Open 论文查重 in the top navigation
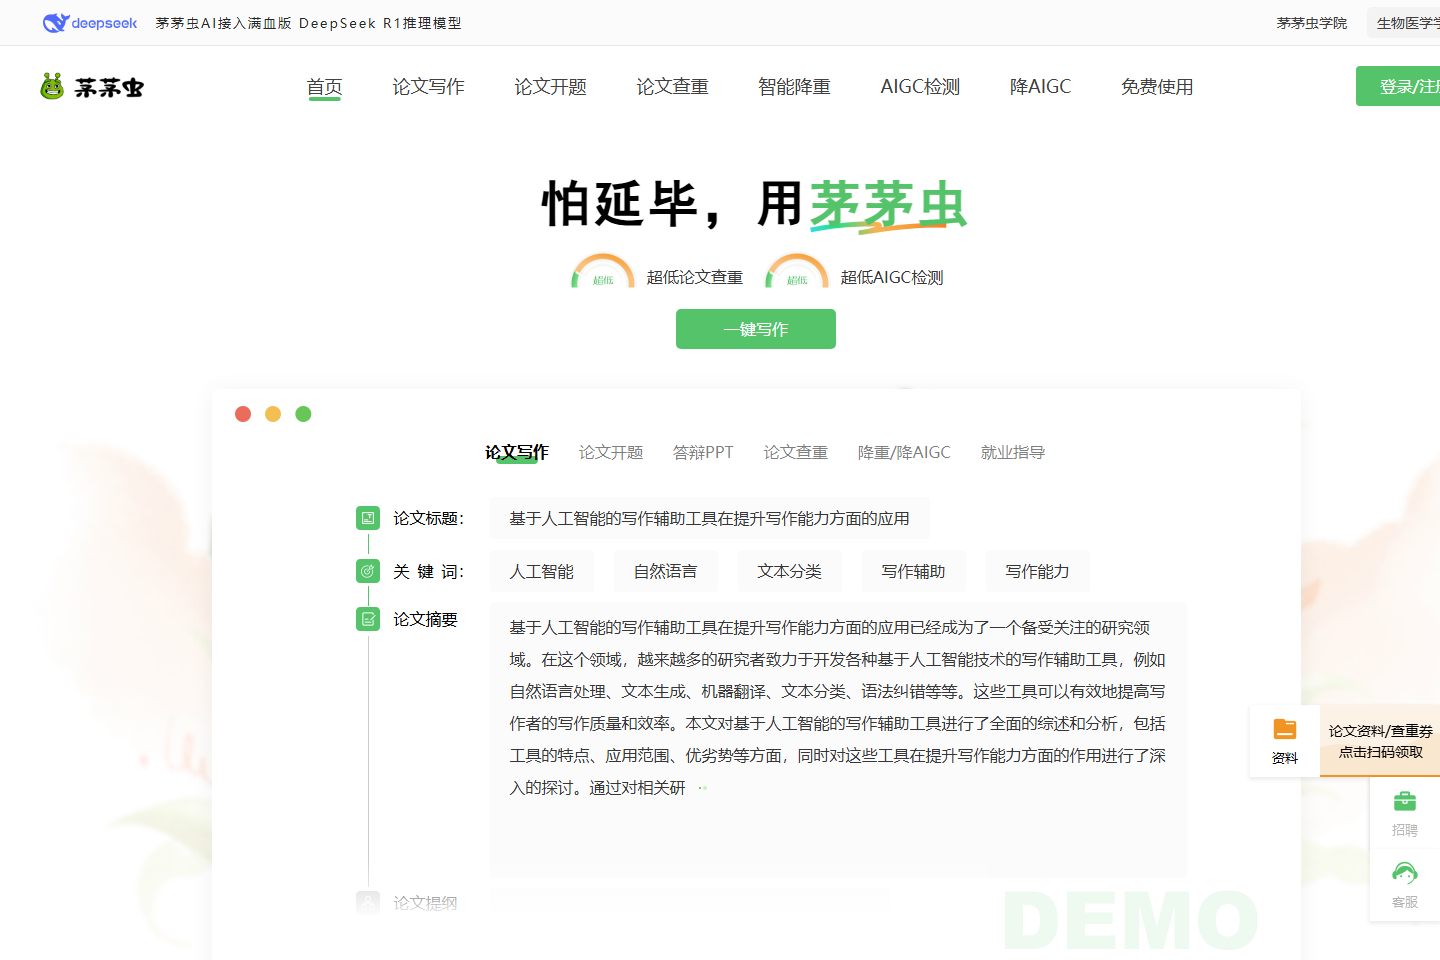Image resolution: width=1440 pixels, height=960 pixels. (x=672, y=87)
